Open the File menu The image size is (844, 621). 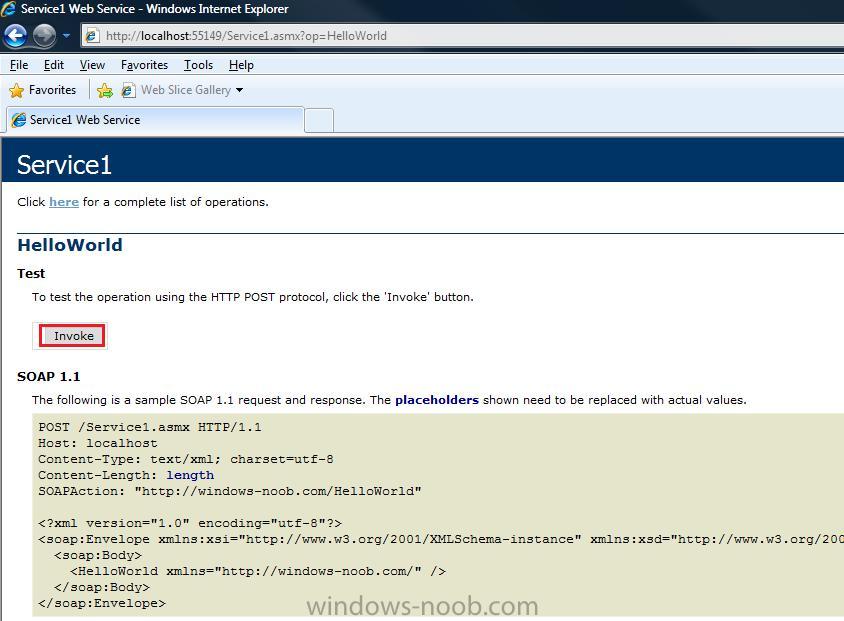(19, 65)
